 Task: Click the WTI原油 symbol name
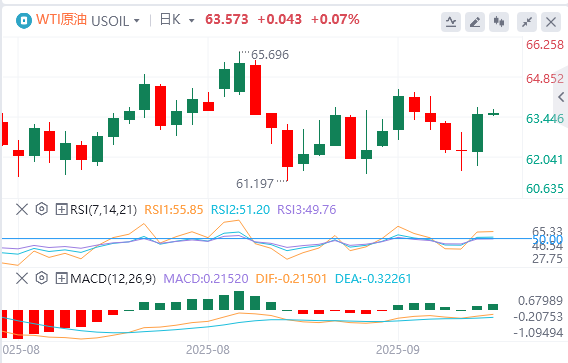click(61, 20)
